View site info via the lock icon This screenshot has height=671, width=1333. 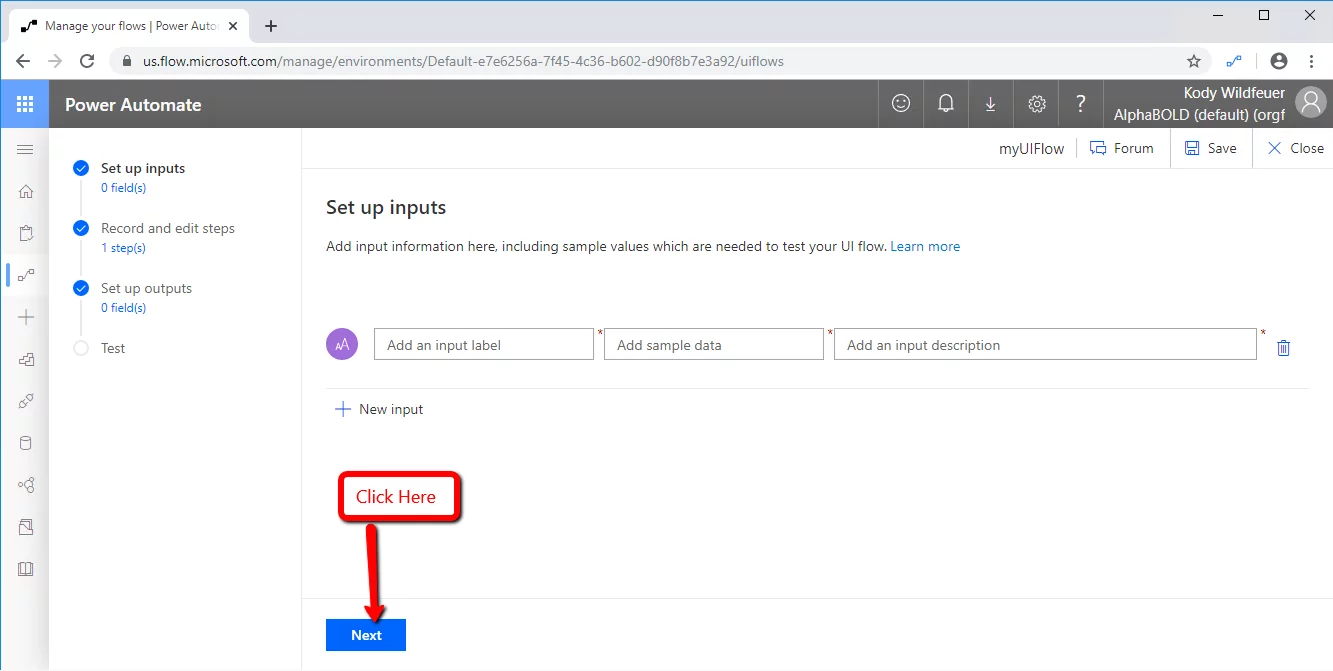coord(127,61)
